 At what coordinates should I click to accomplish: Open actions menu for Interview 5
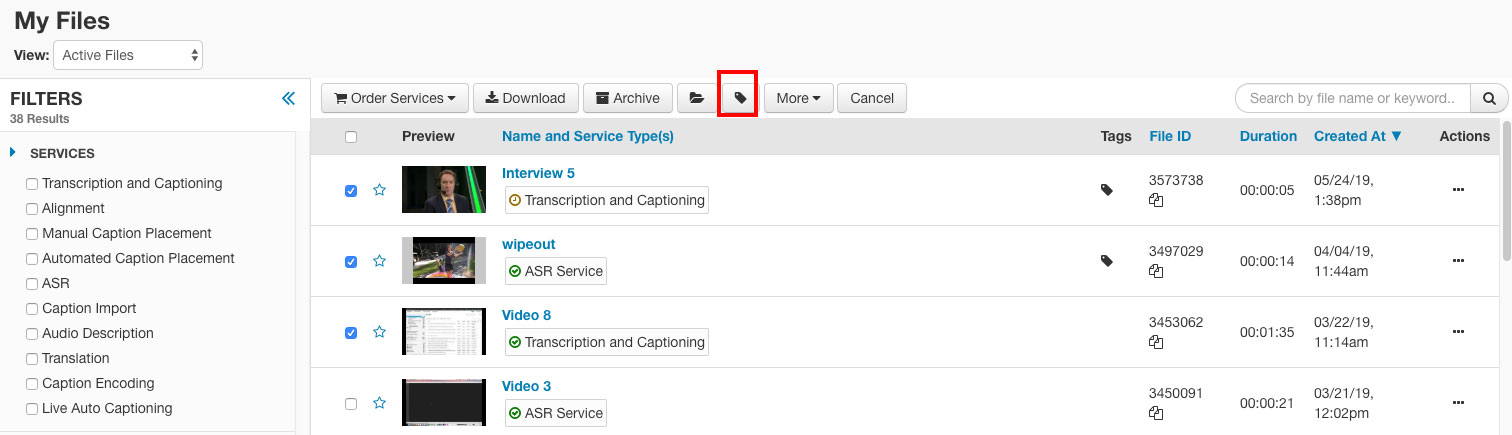coord(1457,190)
